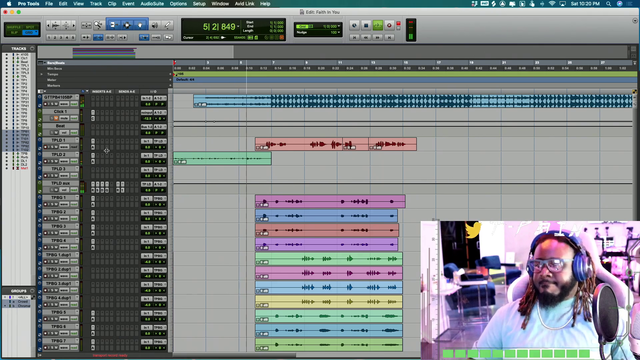Screen dimensions: 640x360
Task: Click Return to Zero transport button
Action: (x=354, y=37)
